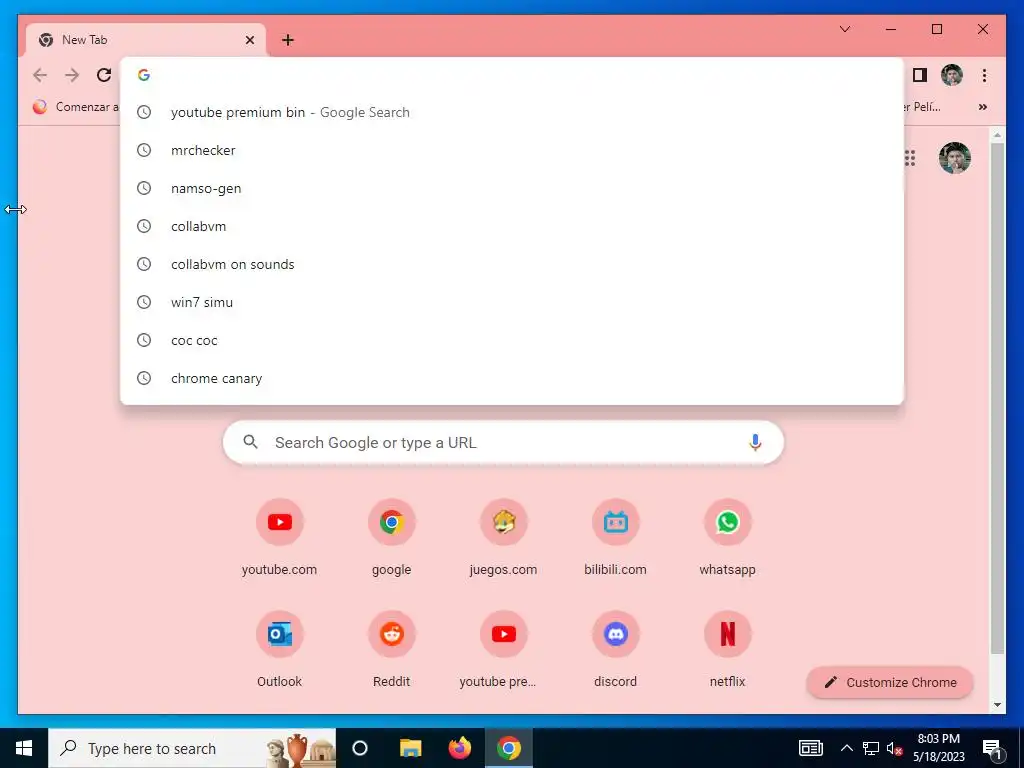Open Windows Start menu

(24, 748)
